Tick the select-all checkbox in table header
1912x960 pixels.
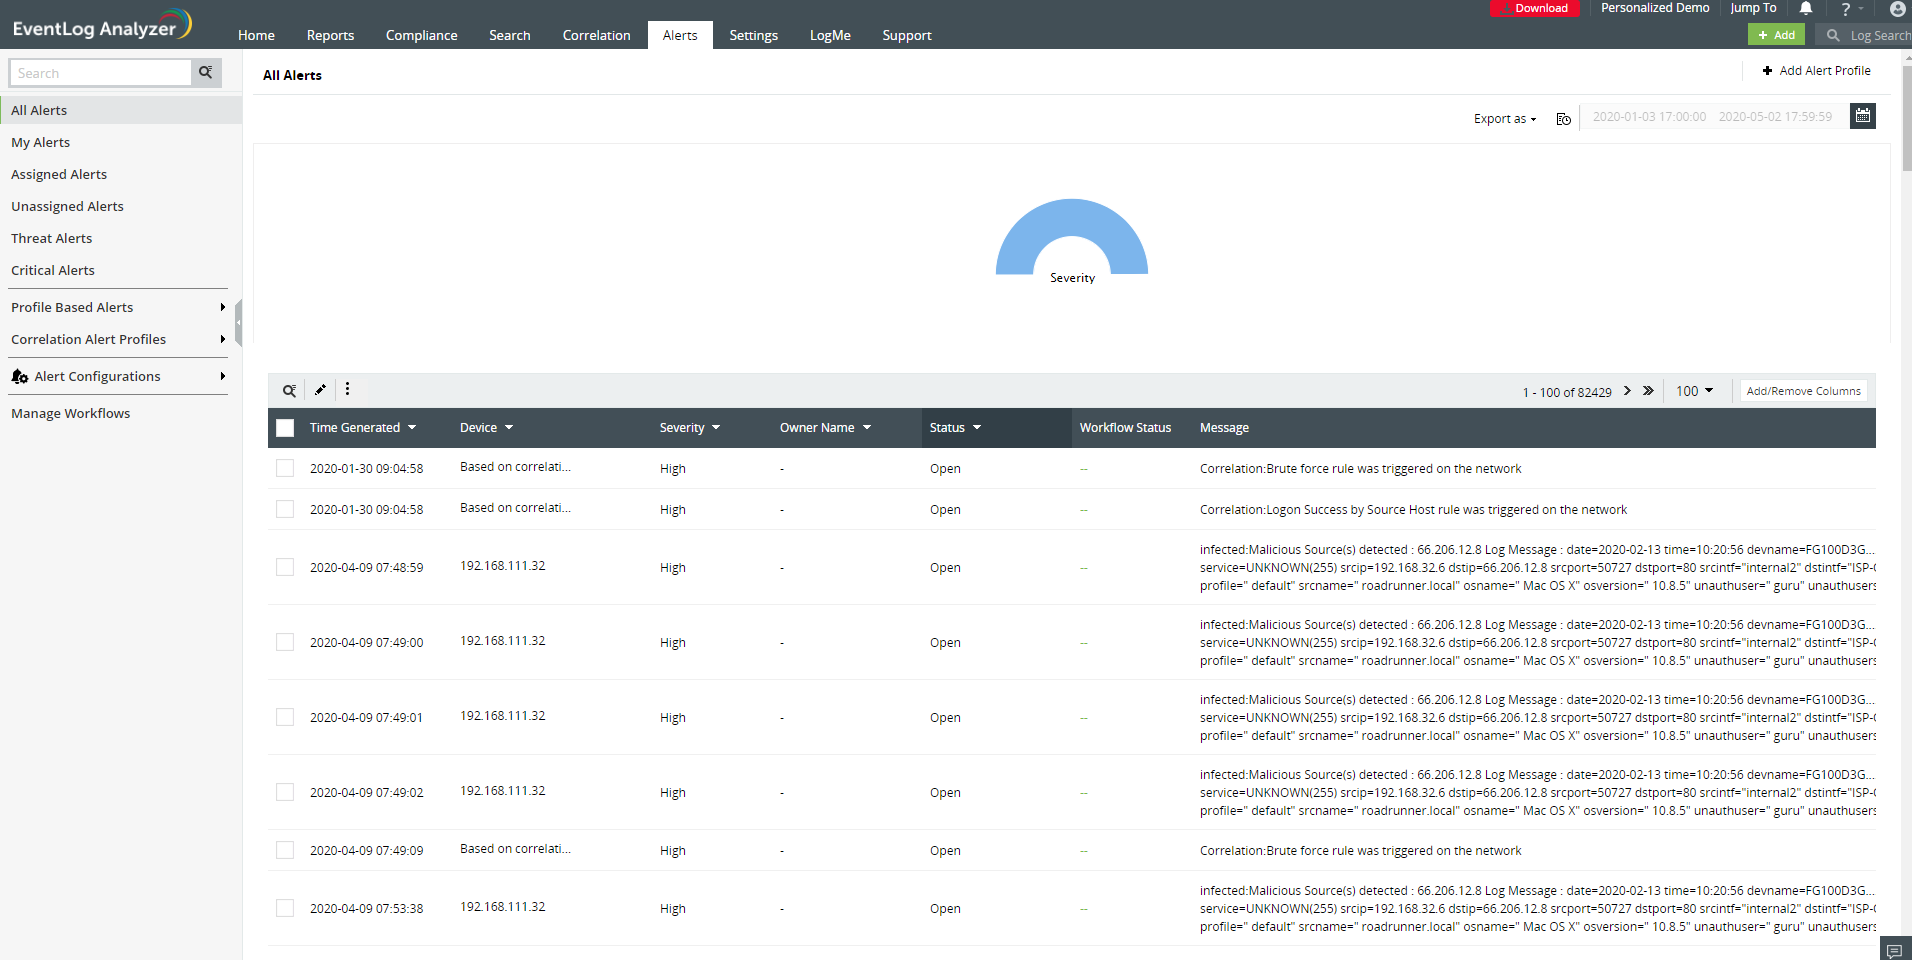285,428
